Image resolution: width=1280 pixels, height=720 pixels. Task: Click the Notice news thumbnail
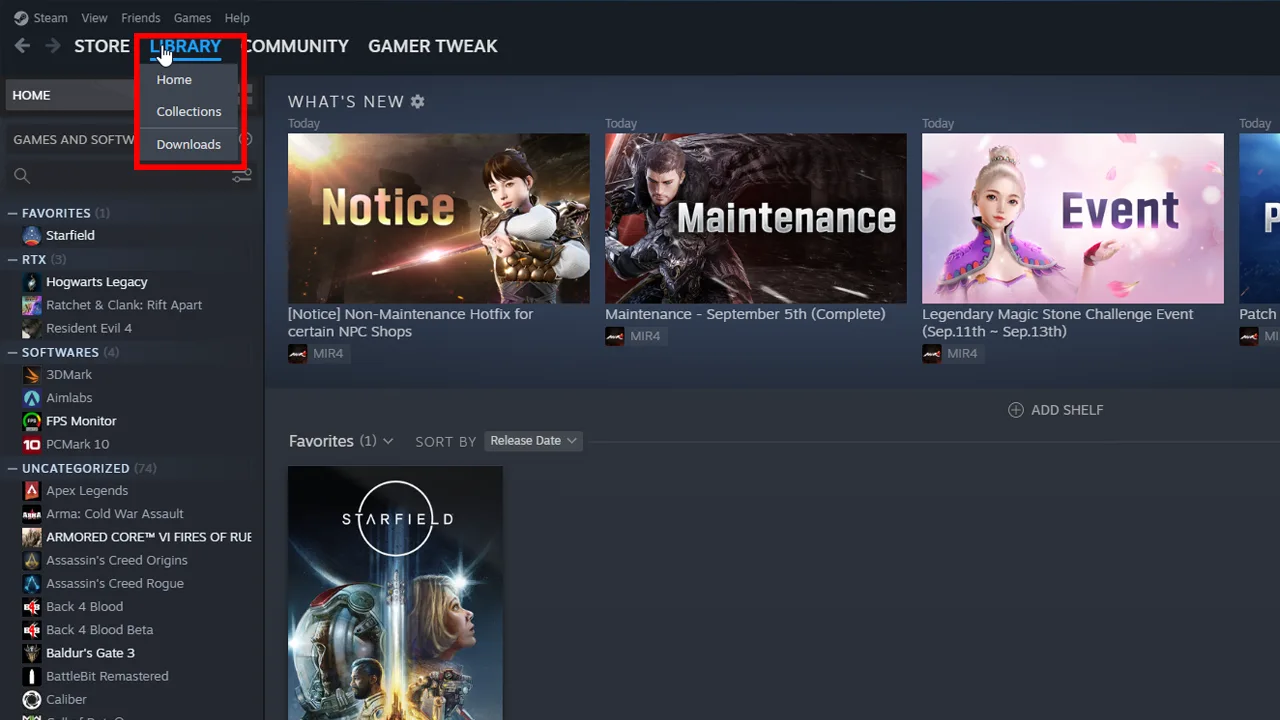[438, 218]
